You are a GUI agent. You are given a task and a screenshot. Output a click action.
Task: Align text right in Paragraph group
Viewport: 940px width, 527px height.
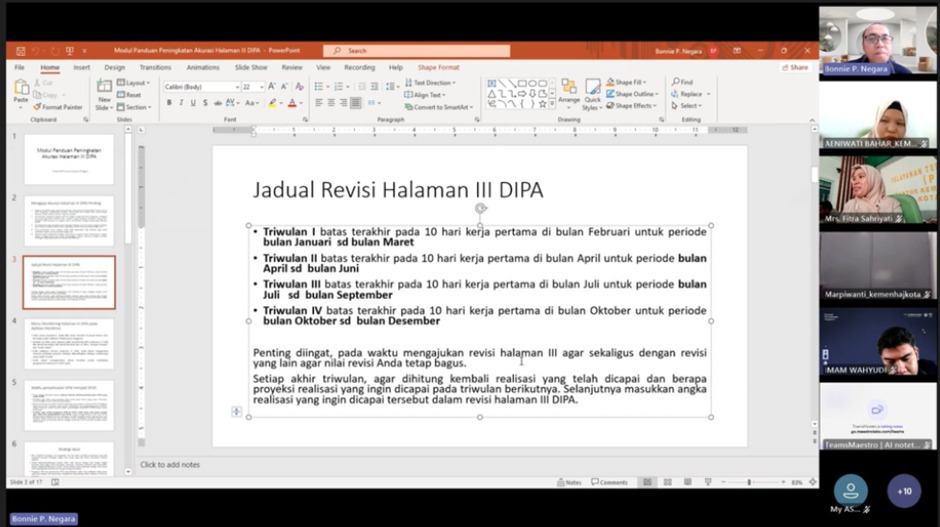pos(344,103)
